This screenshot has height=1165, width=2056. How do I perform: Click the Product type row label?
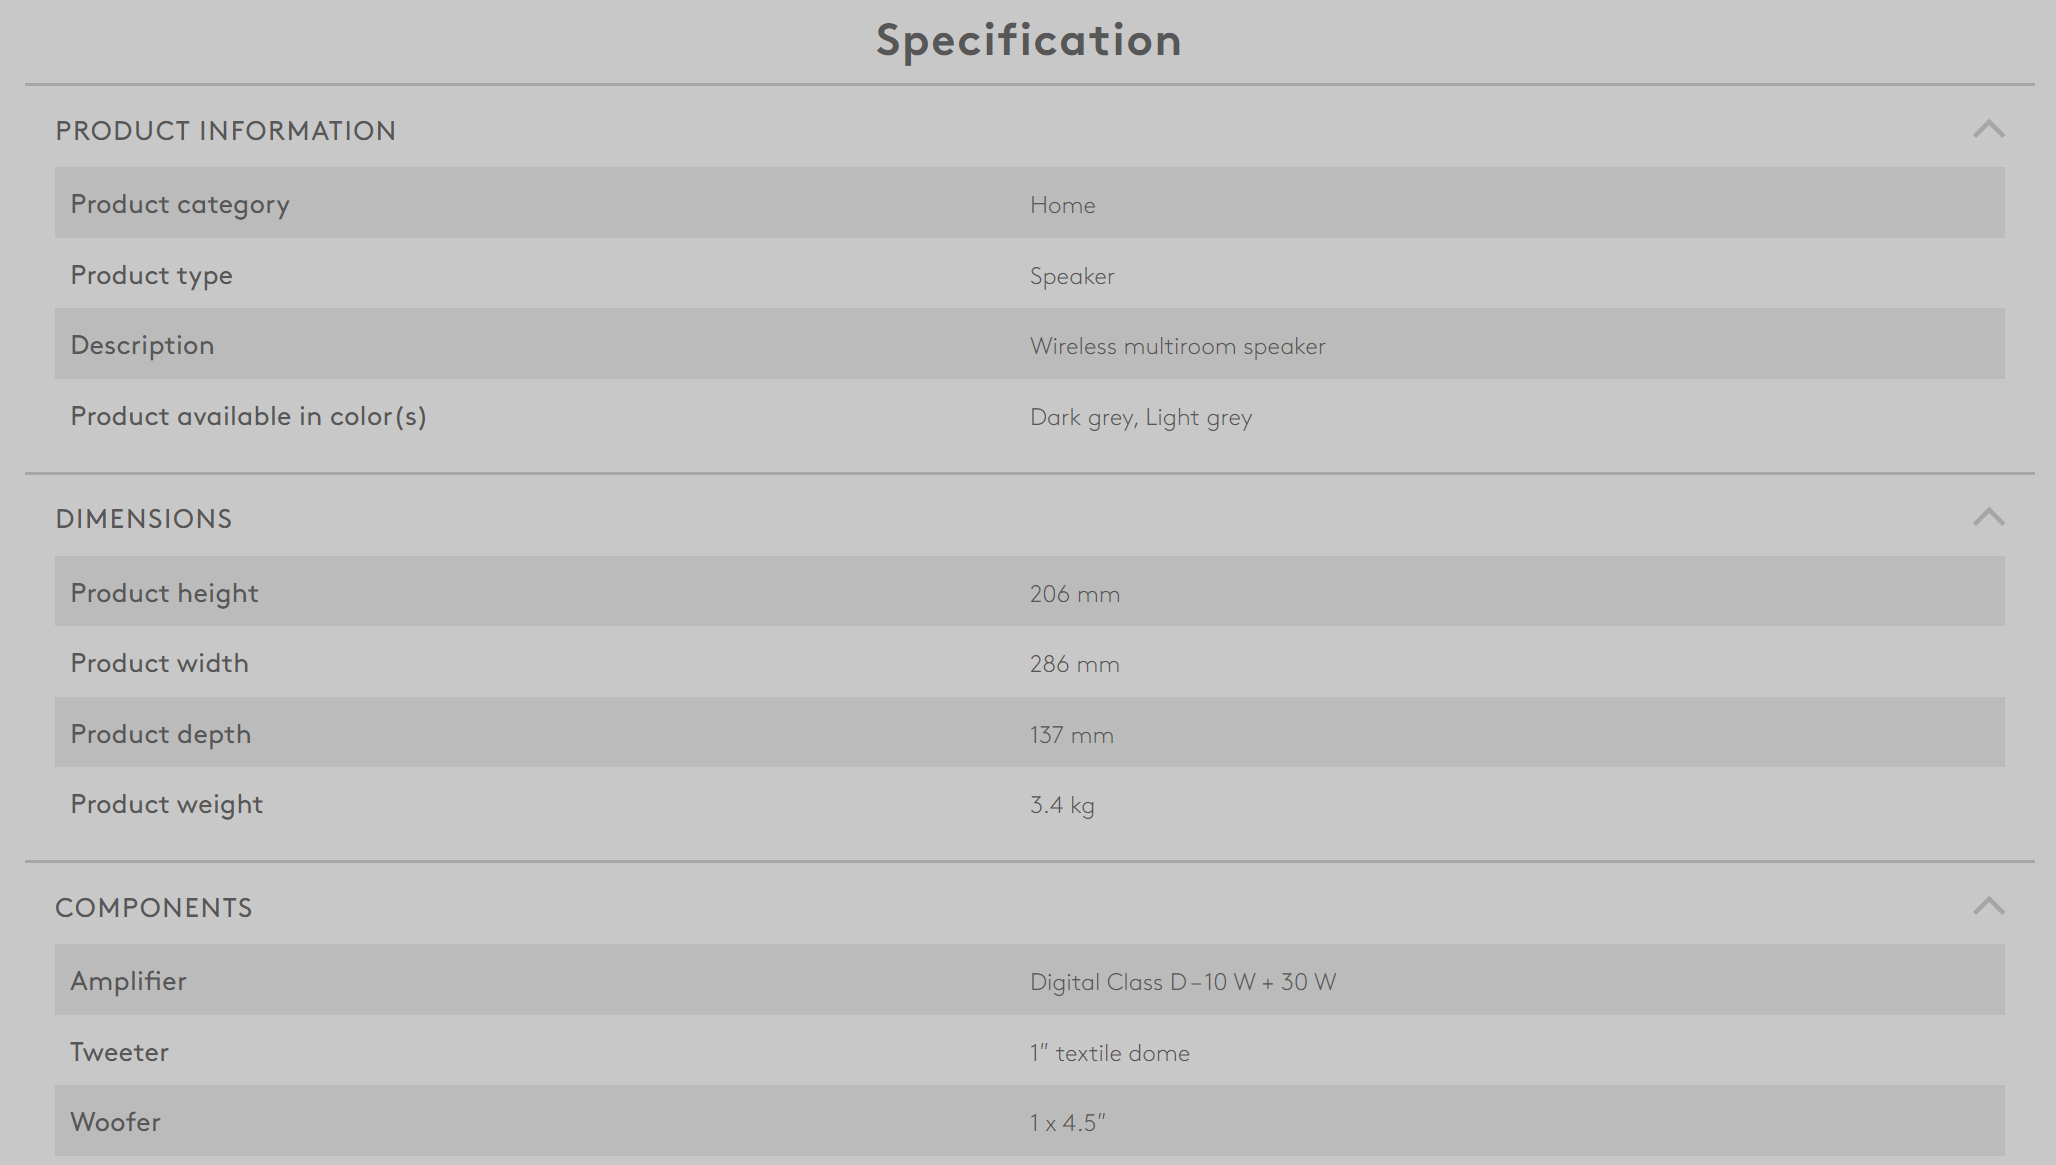pyautogui.click(x=151, y=275)
